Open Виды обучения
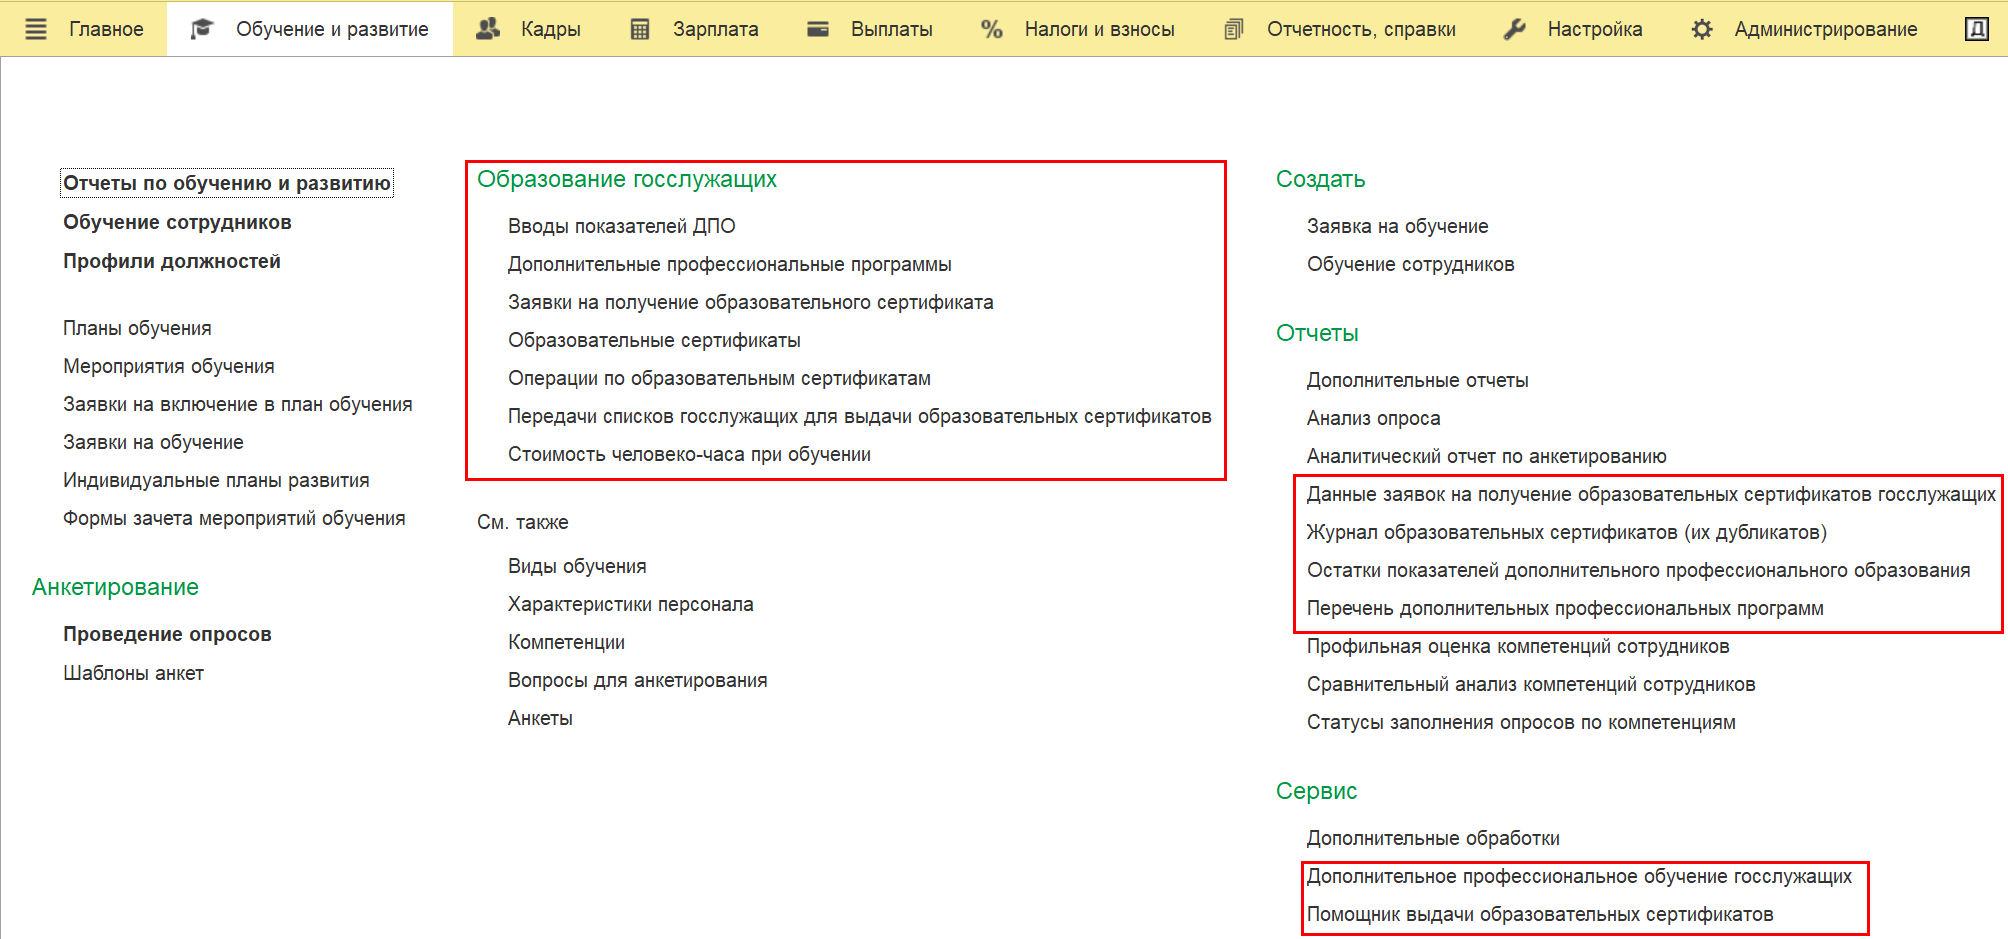 (x=577, y=566)
